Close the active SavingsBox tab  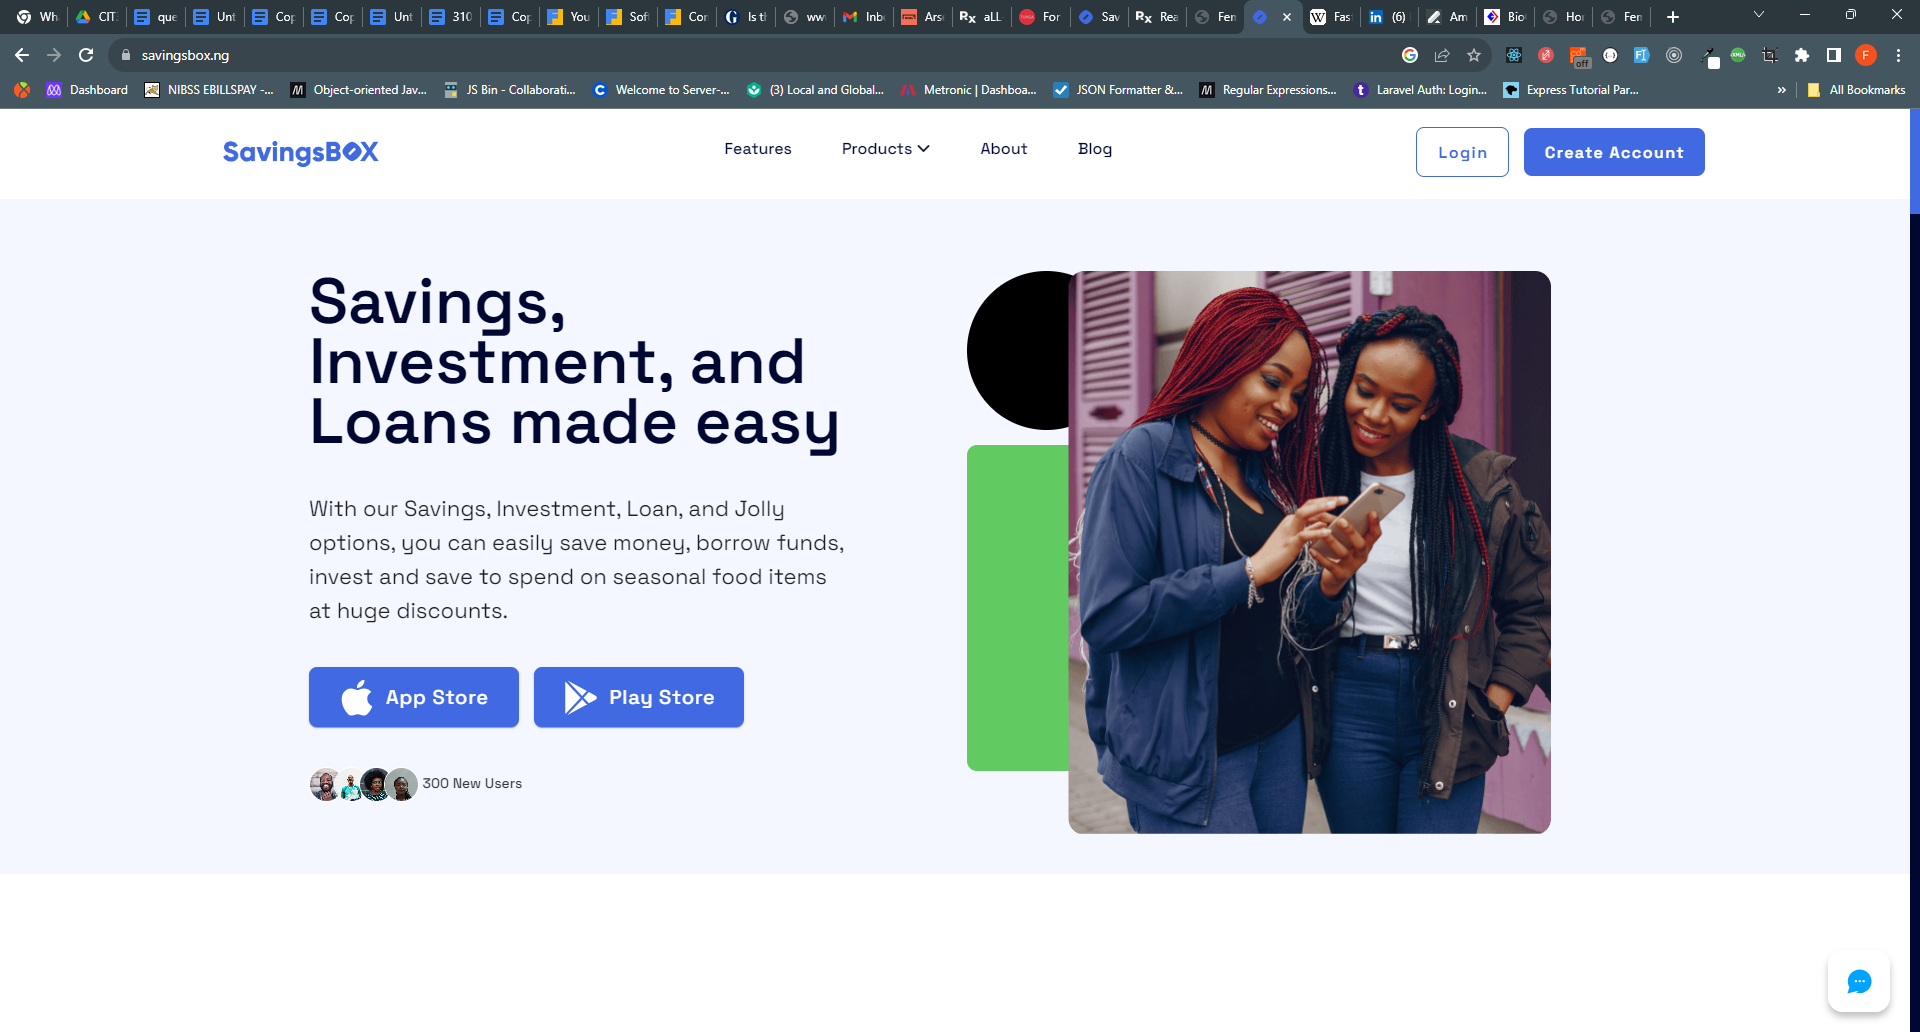tap(1287, 17)
